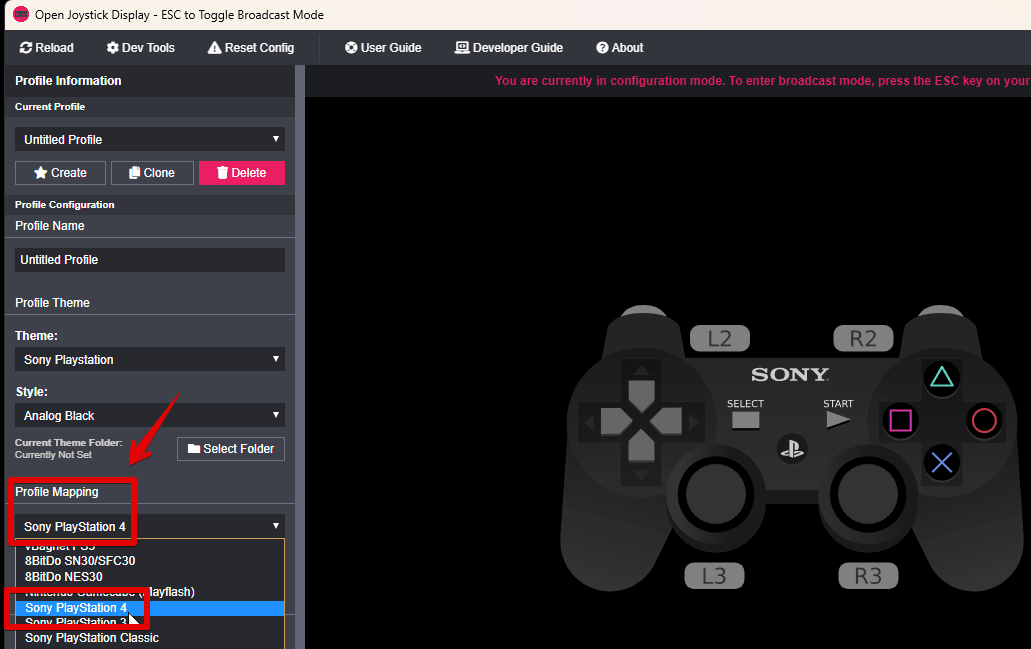Image resolution: width=1031 pixels, height=649 pixels.
Task: Open the Style dropdown showing Analog Black
Action: tap(150, 416)
